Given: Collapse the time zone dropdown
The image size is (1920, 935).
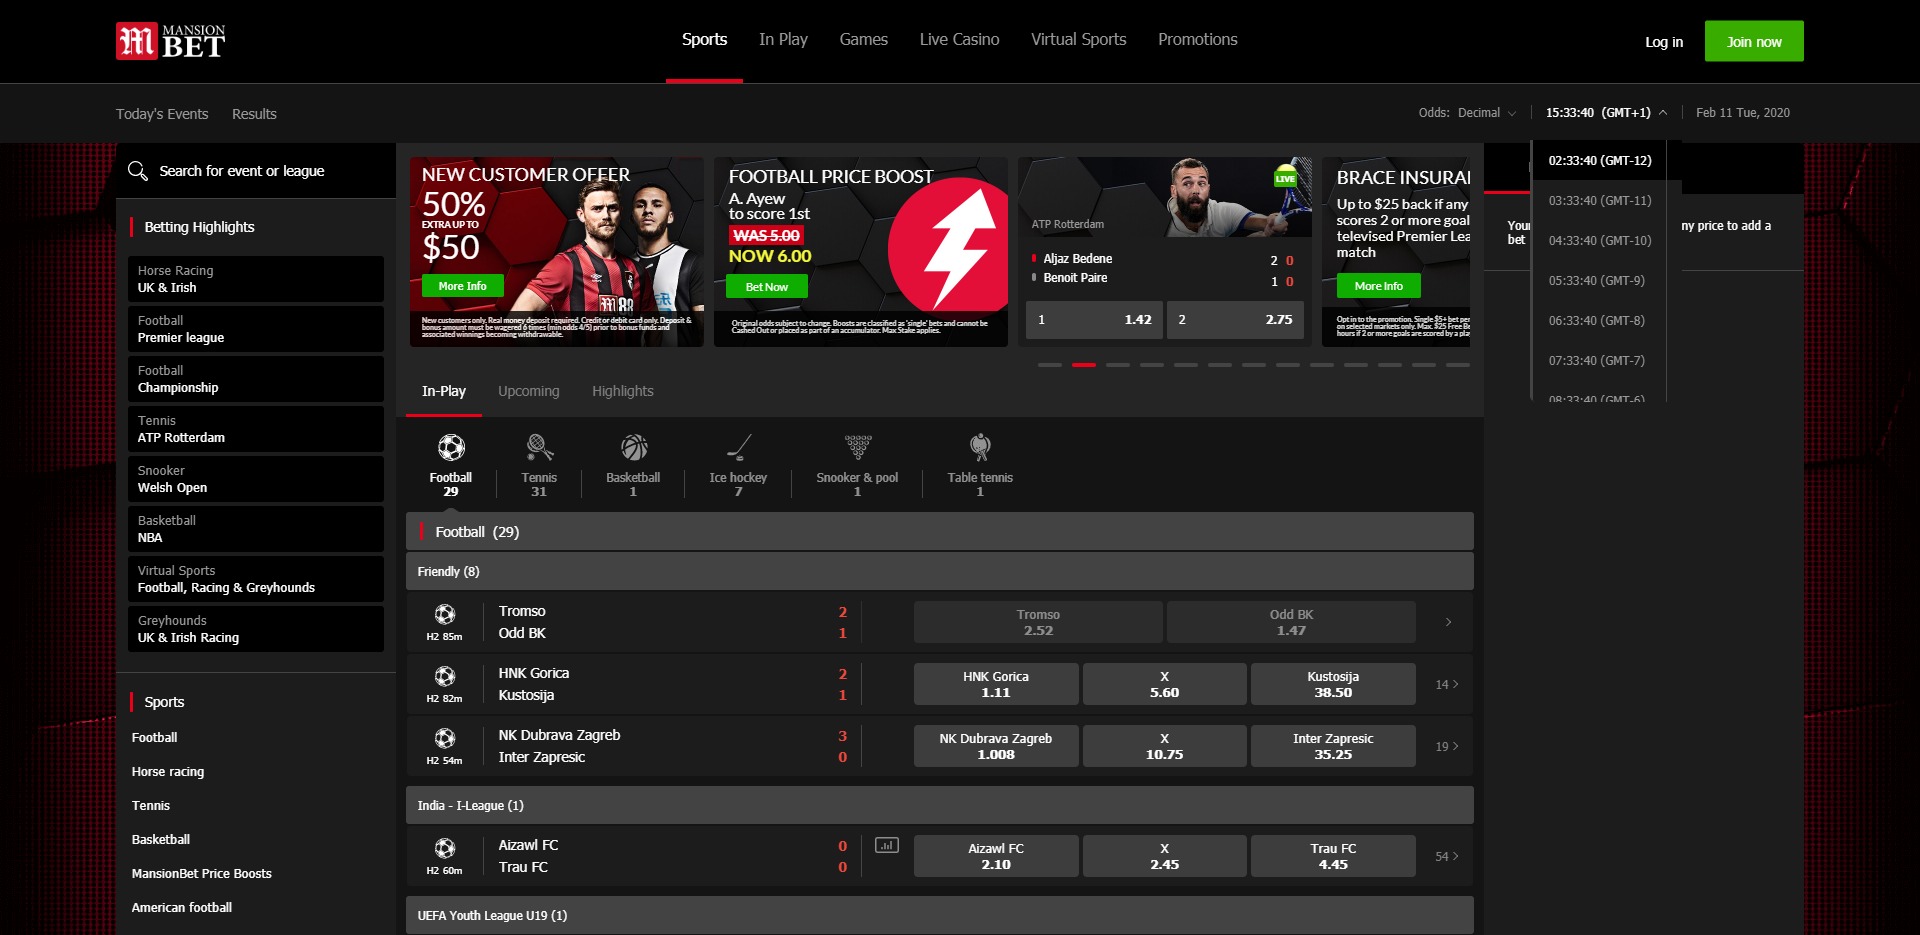Looking at the screenshot, I should coord(1606,113).
